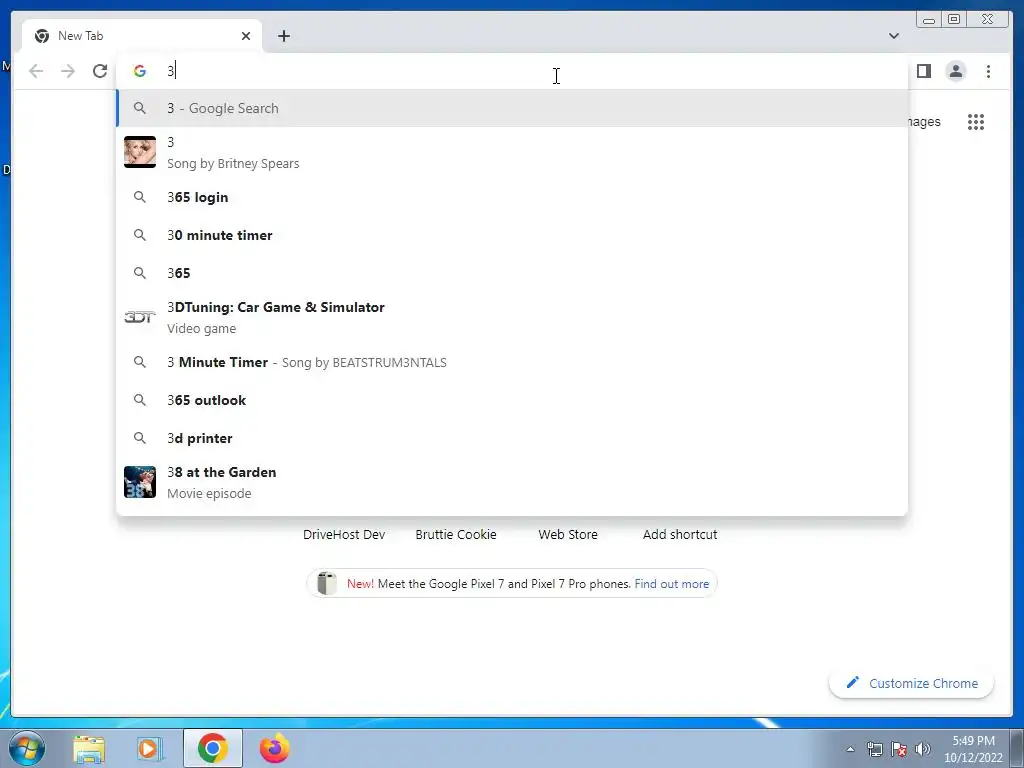Open a new tab with the plus icon

click(x=283, y=36)
